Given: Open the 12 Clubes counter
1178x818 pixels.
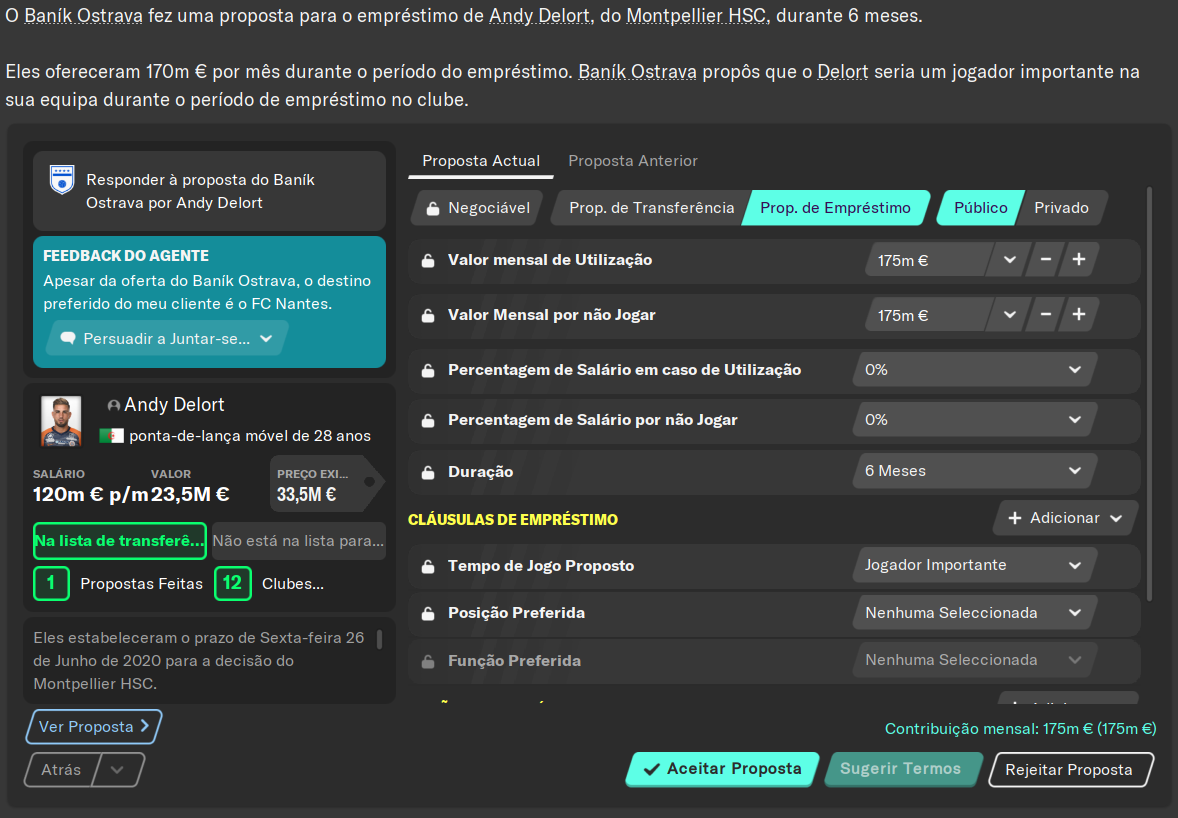Looking at the screenshot, I should point(232,584).
